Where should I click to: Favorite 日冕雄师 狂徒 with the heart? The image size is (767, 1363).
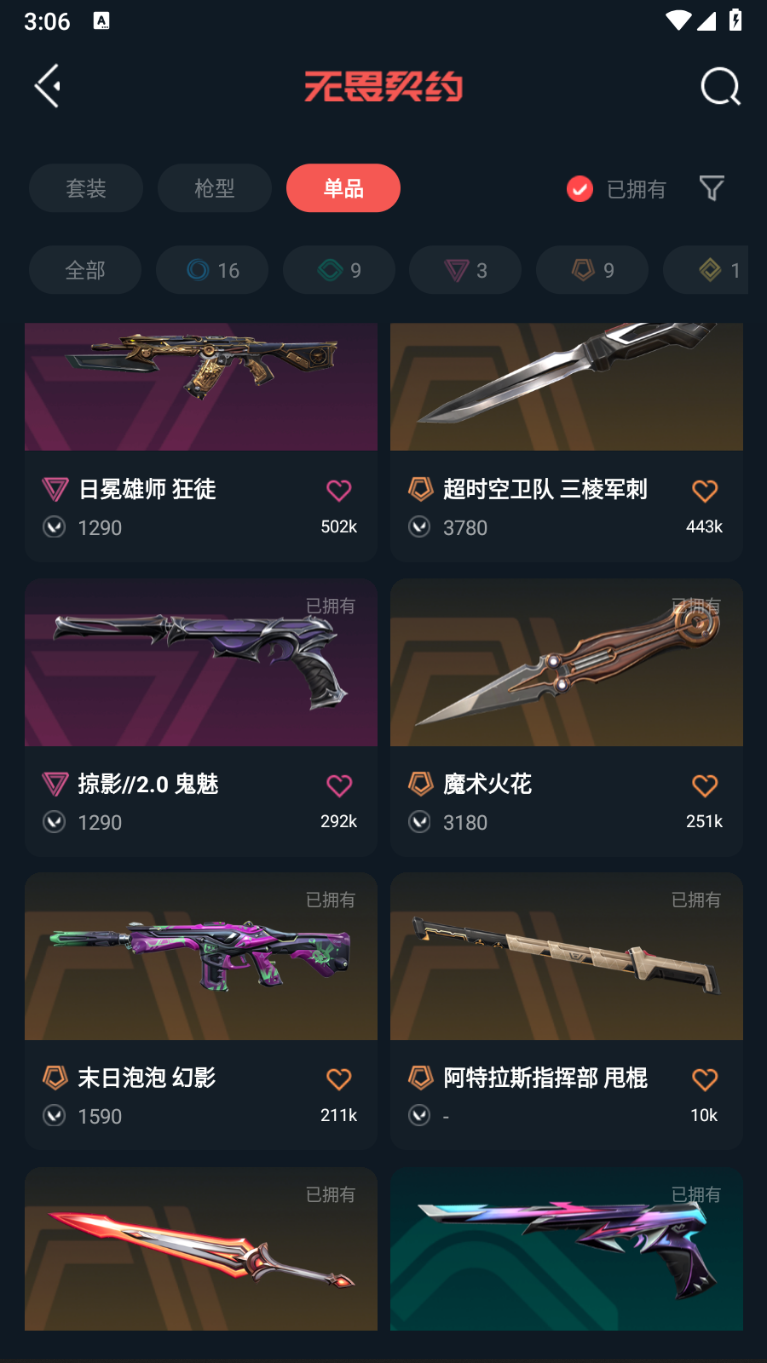tap(339, 490)
